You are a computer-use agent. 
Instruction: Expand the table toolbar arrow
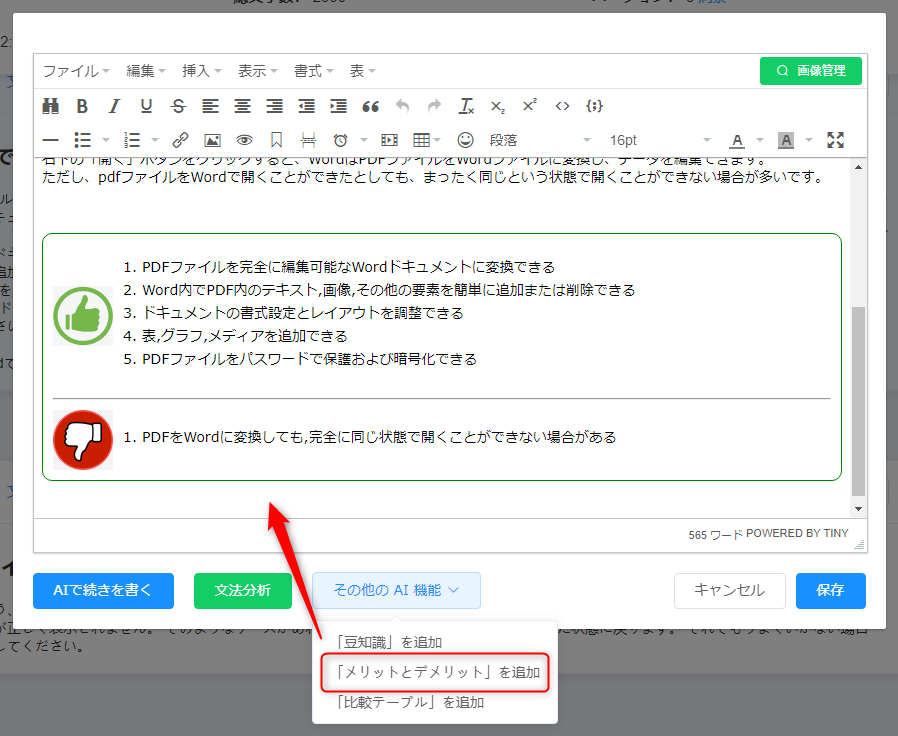438,140
